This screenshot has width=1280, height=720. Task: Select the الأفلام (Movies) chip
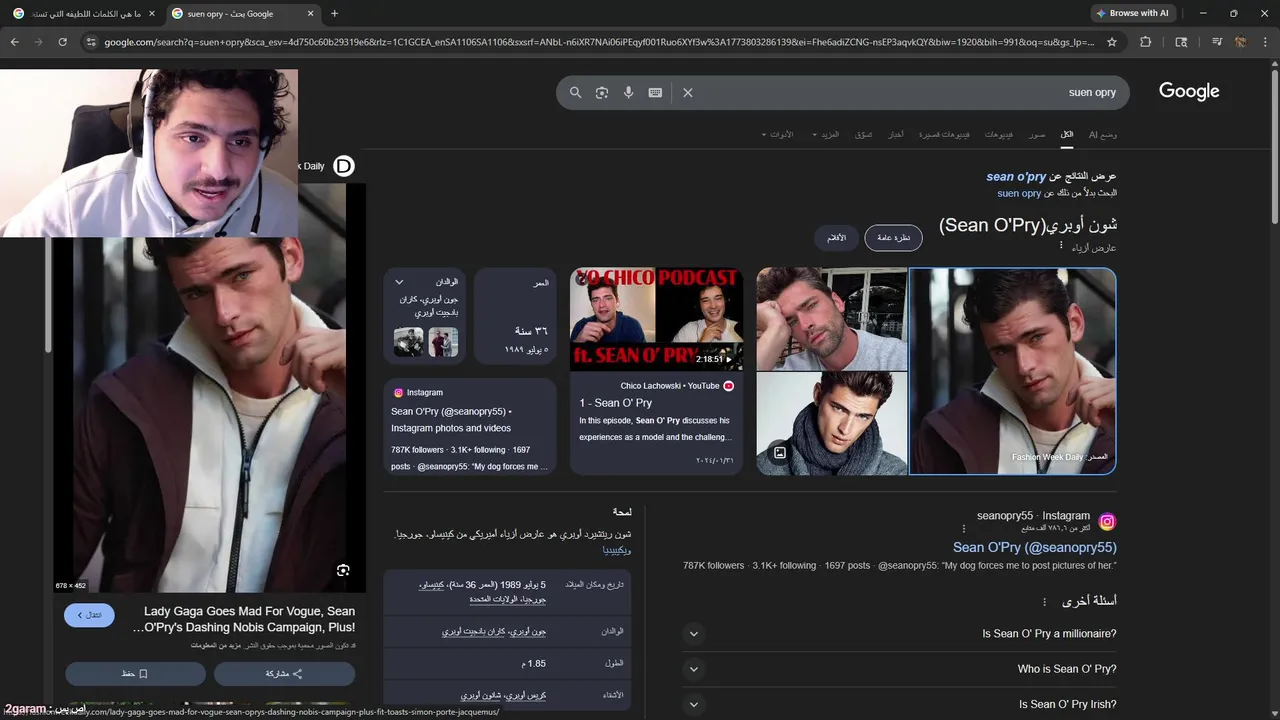pos(836,238)
